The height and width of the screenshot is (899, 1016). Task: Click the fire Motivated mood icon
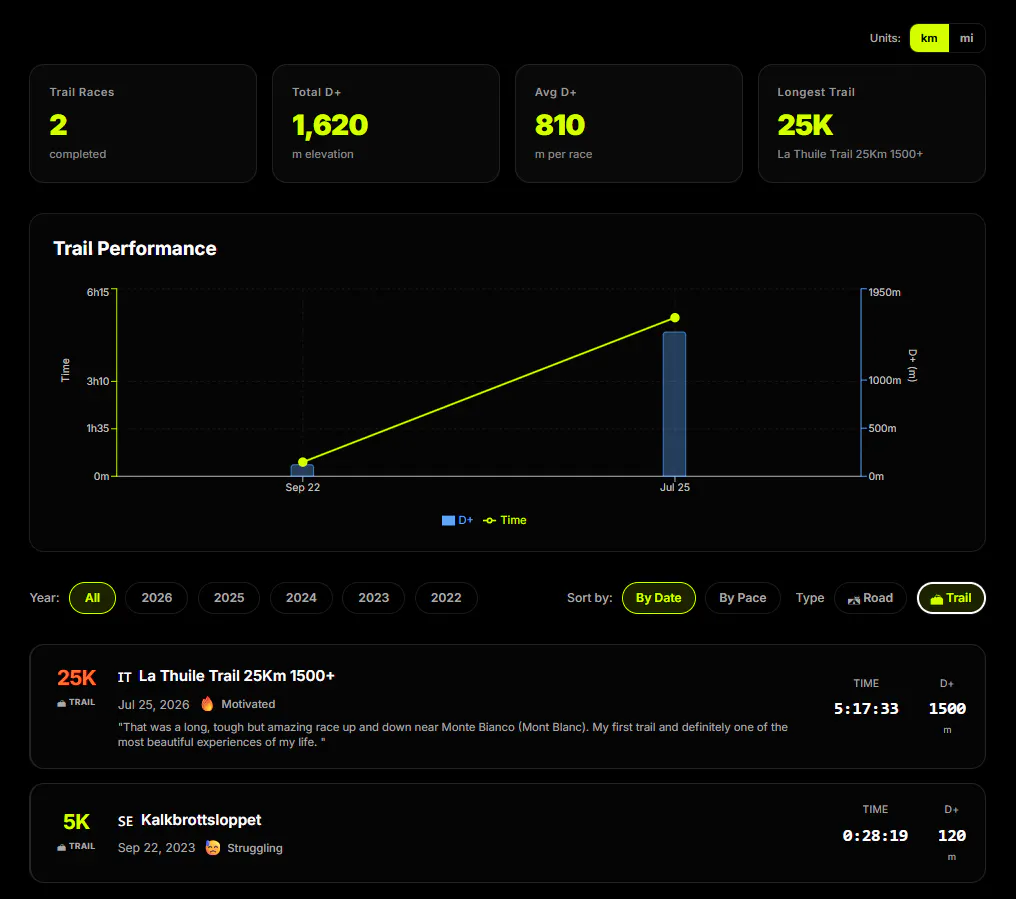coord(207,704)
